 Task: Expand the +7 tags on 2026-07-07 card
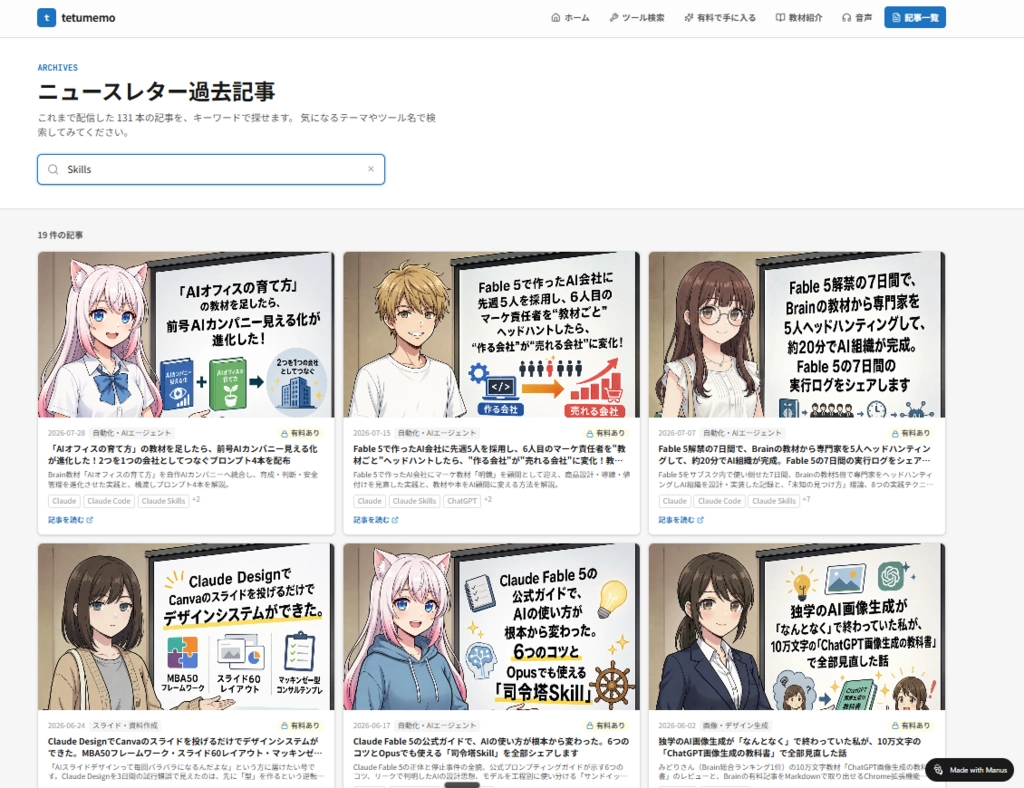[807, 499]
